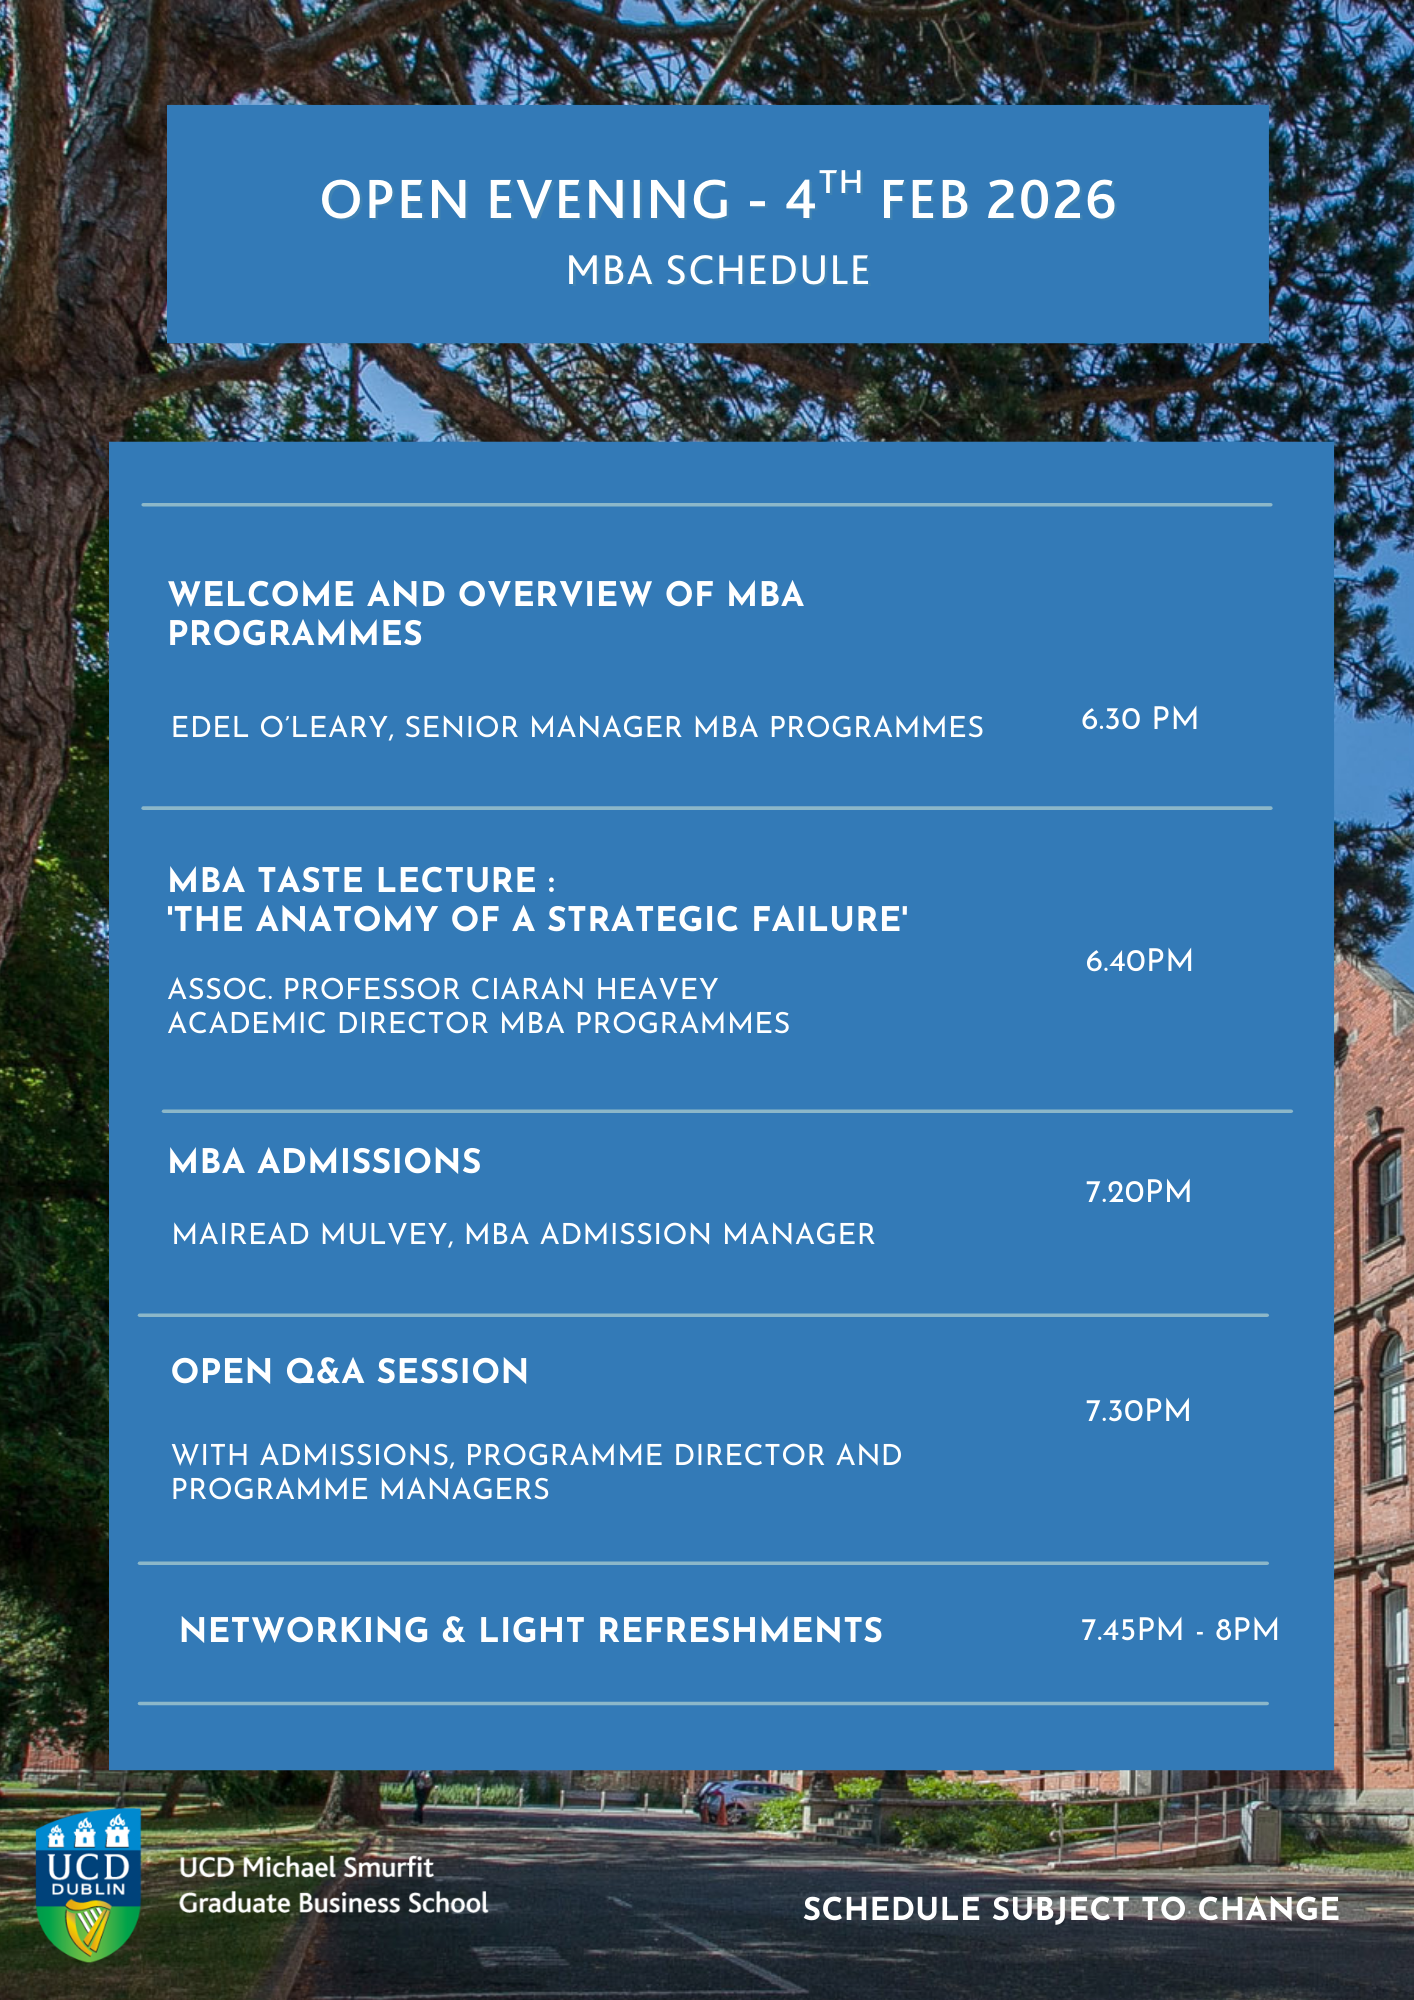Click the Academic Director MBA Programmes line

point(479,1023)
